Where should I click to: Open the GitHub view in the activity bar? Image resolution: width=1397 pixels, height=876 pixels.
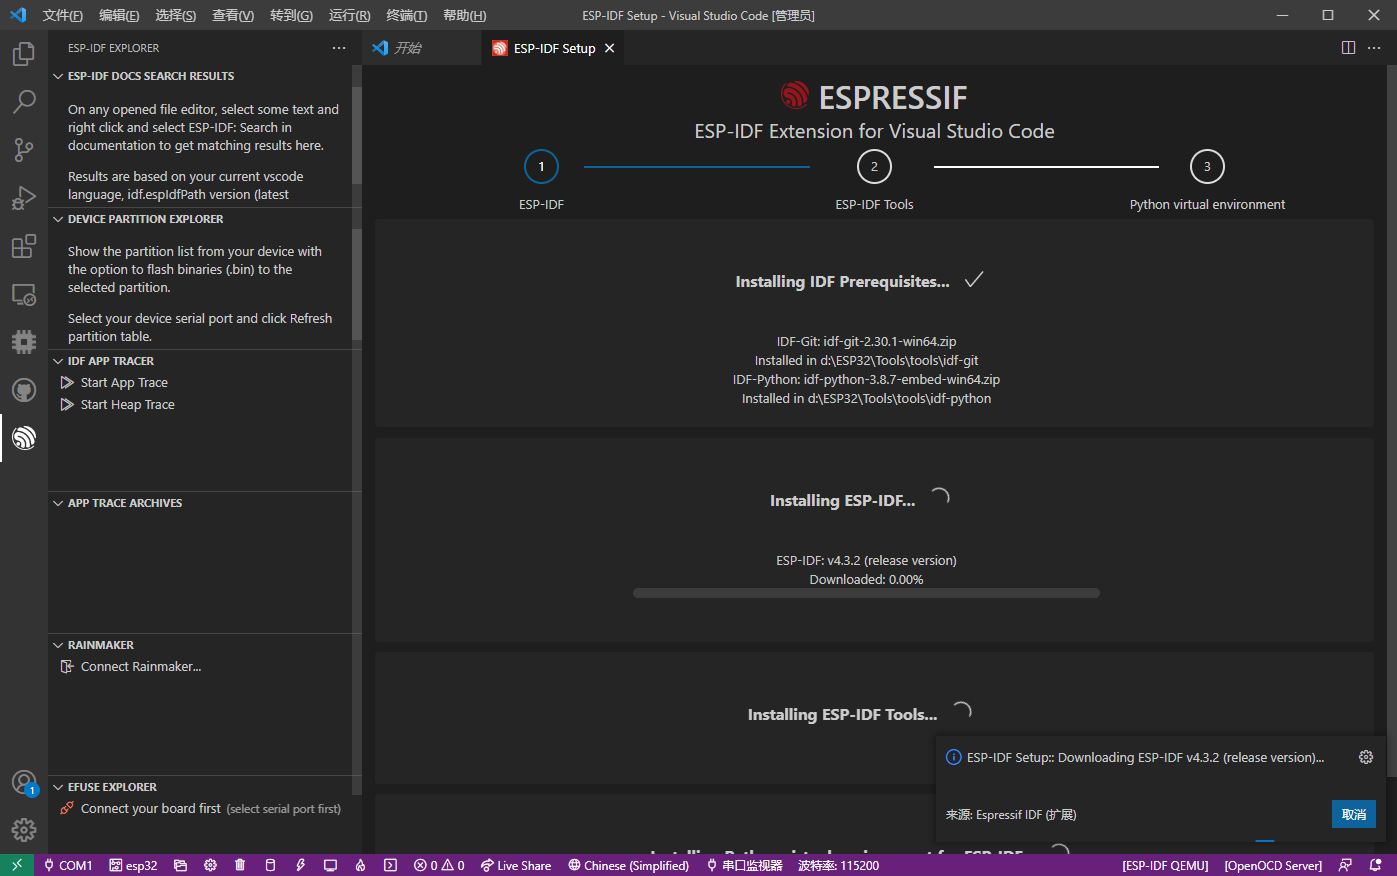[24, 390]
